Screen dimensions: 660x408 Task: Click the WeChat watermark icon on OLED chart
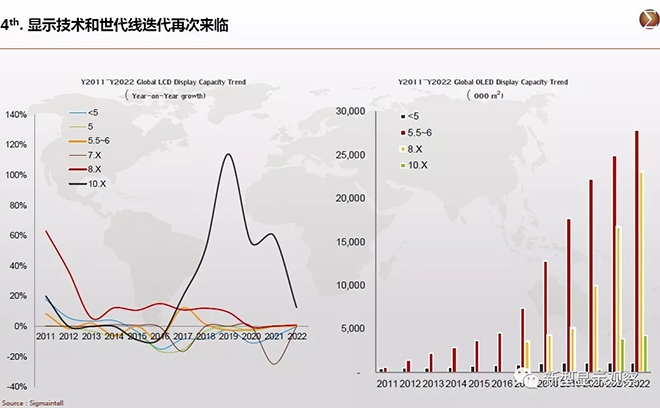(x=528, y=381)
